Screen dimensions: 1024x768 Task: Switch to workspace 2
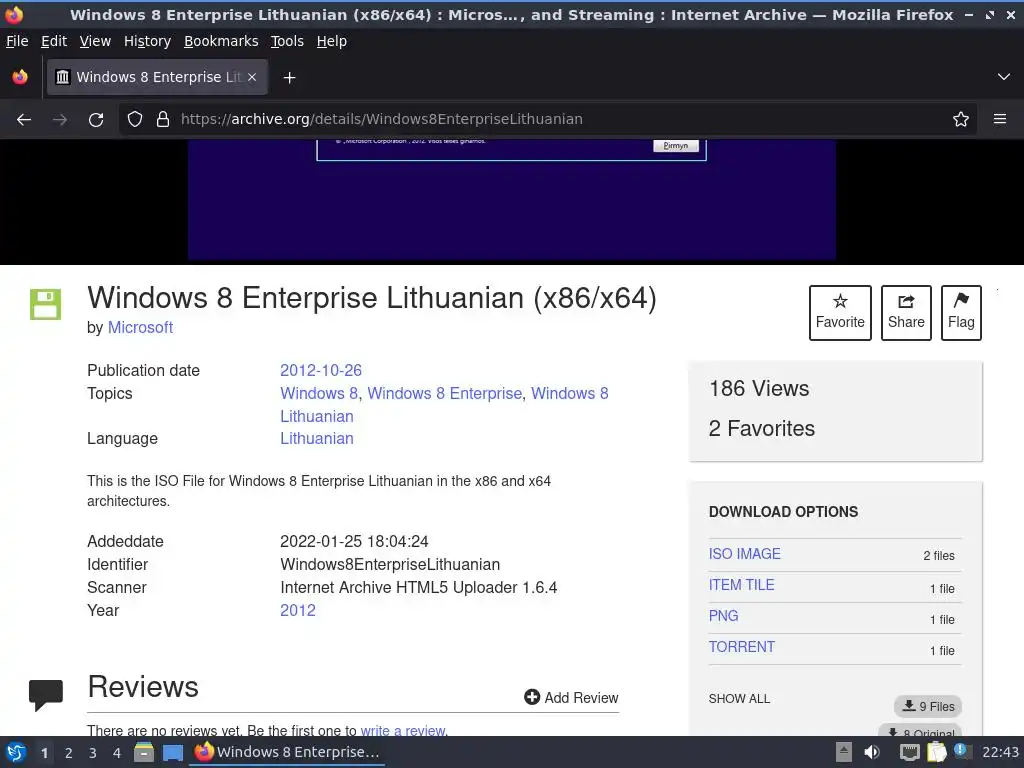pos(69,753)
